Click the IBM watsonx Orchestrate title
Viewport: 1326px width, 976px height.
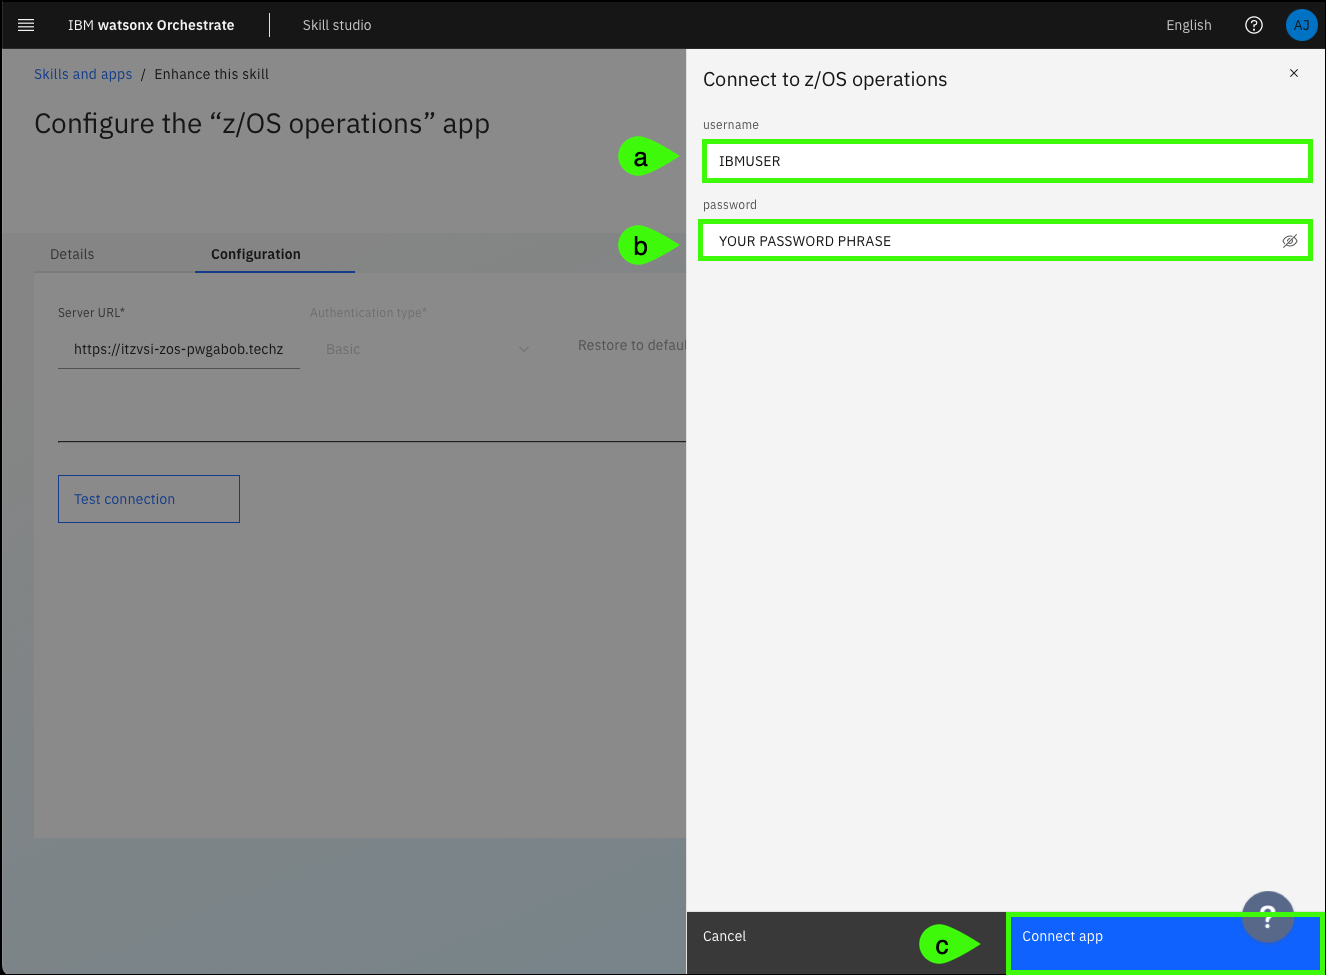coord(151,25)
